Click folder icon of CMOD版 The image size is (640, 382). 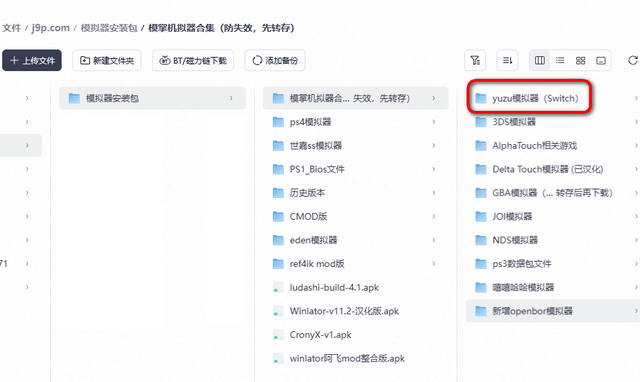pyautogui.click(x=278, y=216)
